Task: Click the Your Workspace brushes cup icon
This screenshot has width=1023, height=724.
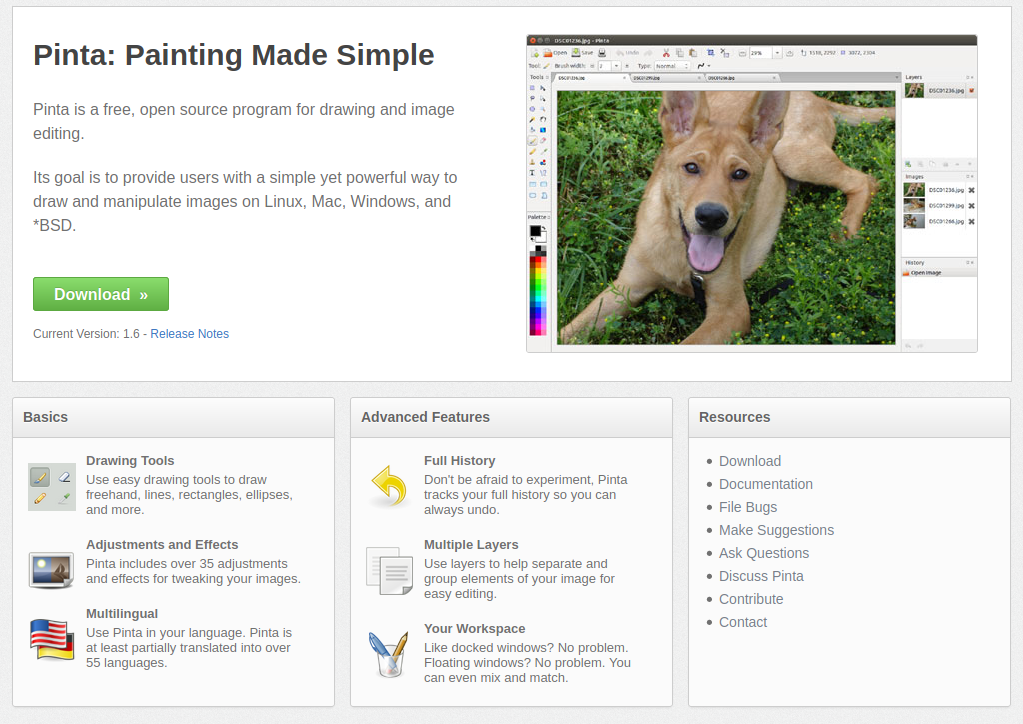Action: [389, 654]
